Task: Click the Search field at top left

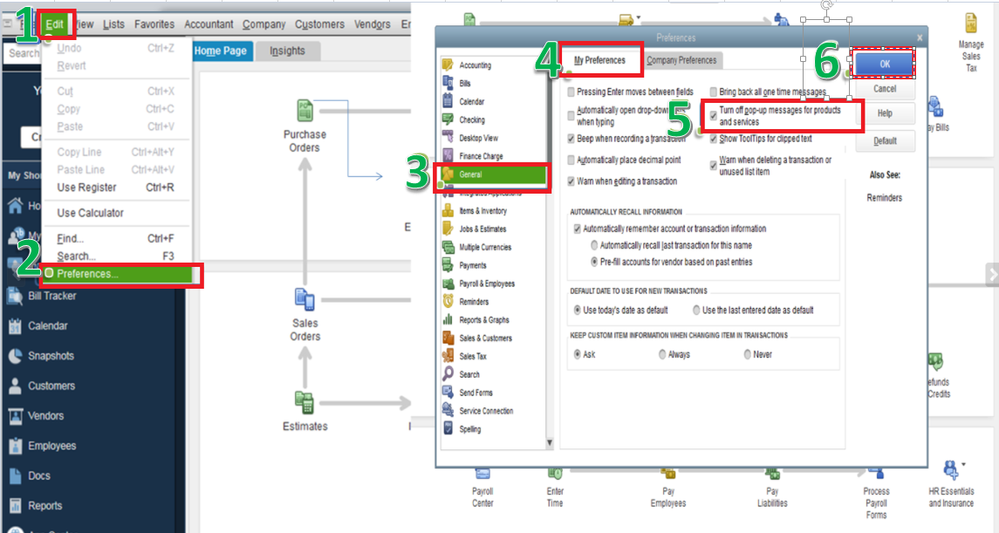Action: [x=23, y=53]
